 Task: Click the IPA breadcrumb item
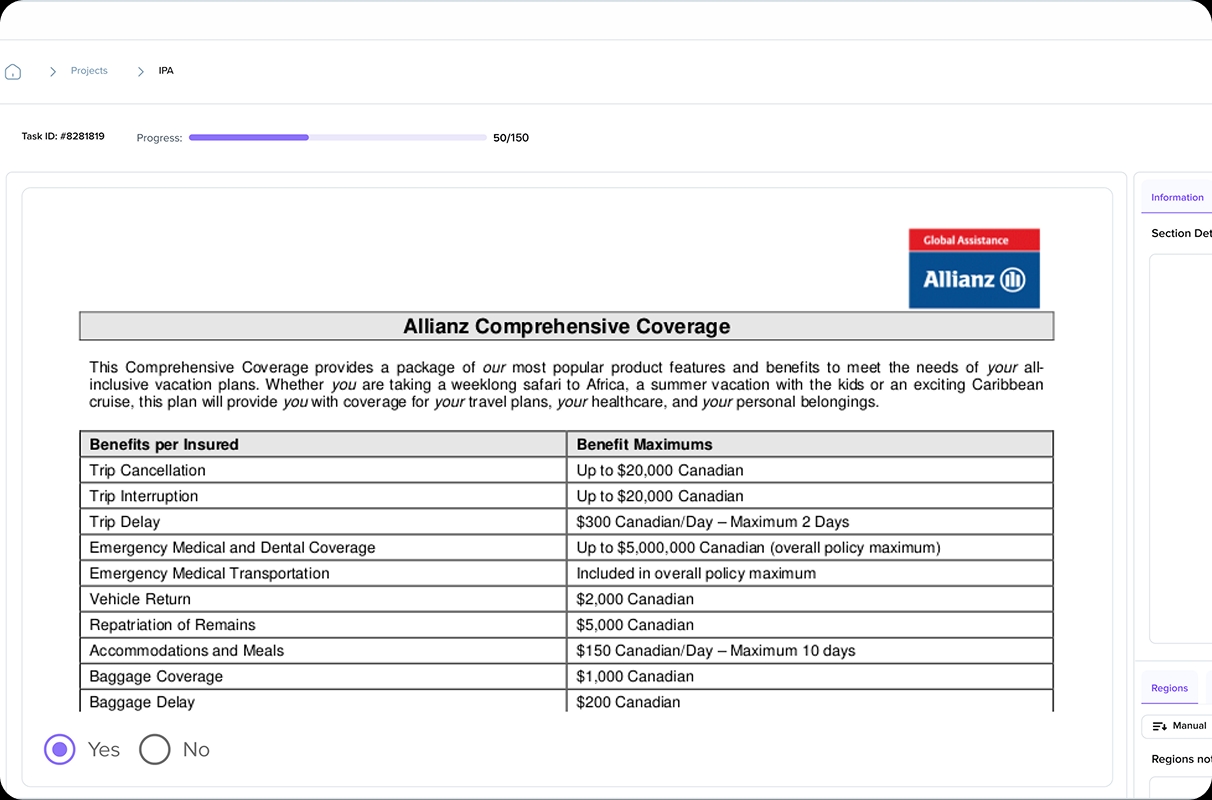click(166, 71)
